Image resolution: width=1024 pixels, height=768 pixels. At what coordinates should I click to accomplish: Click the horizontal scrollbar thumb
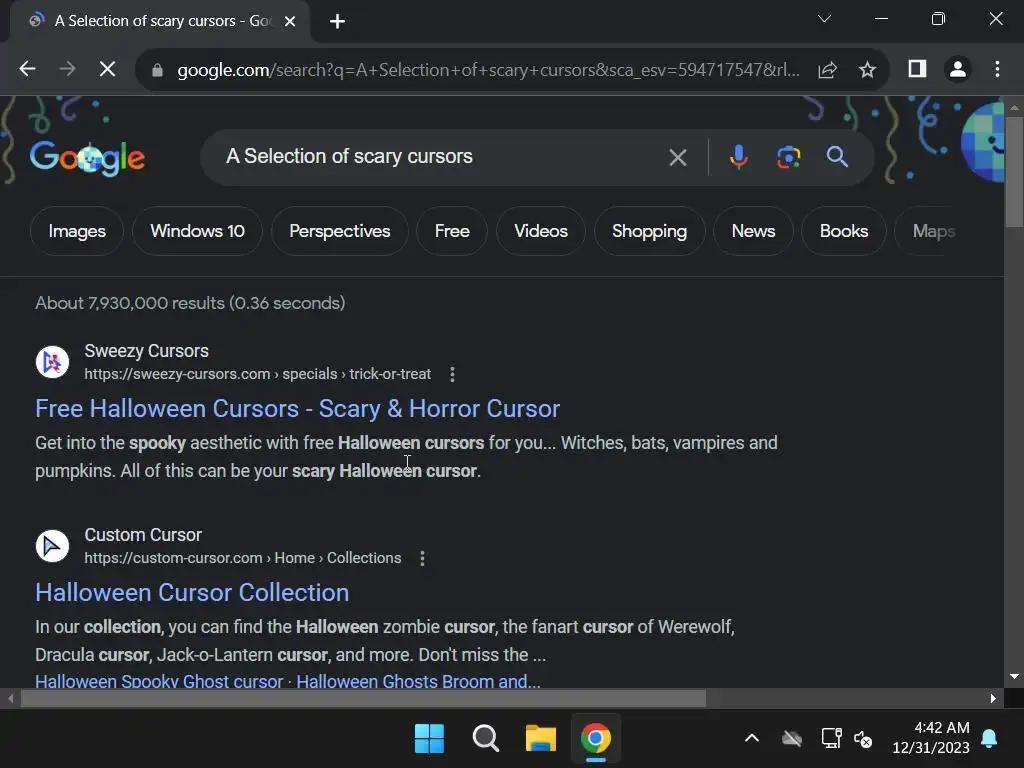click(x=363, y=698)
